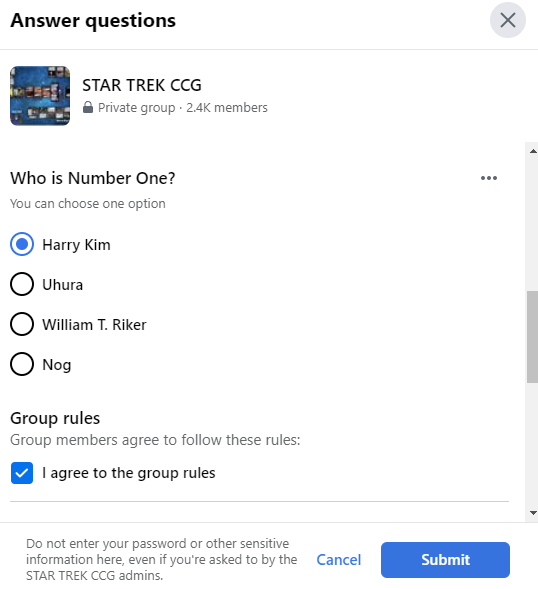The image size is (538, 589).
Task: Click the STAR TREK CCG group thumbnail
Action: point(40,96)
